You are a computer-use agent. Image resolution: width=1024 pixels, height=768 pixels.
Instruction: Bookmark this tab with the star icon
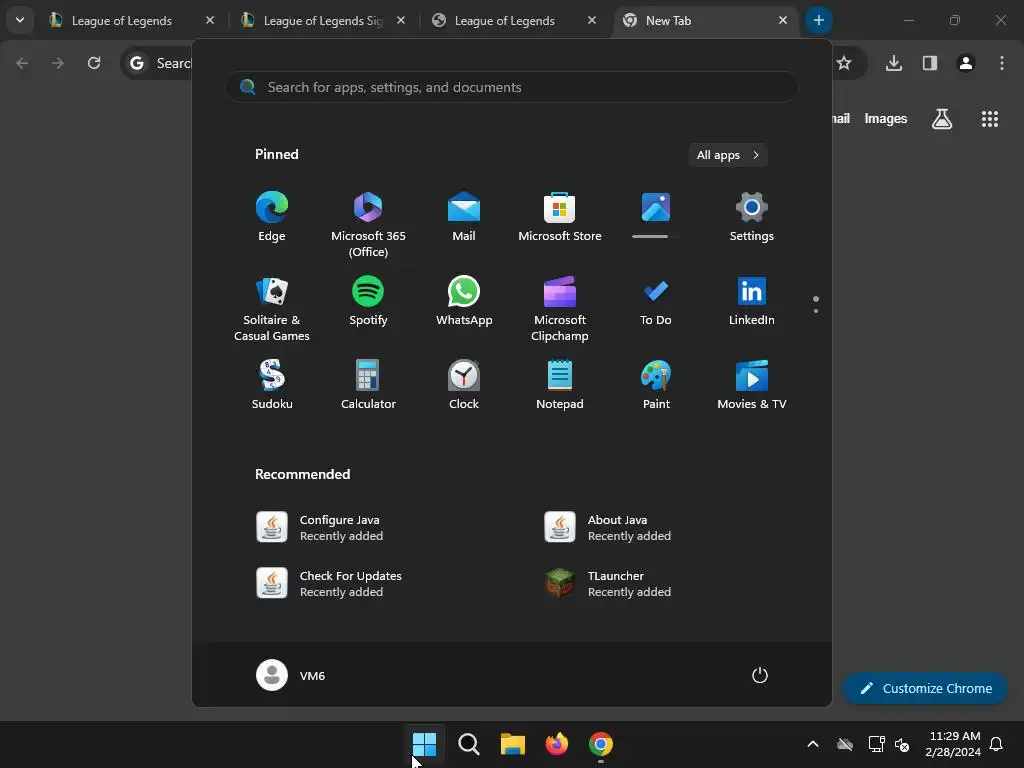[844, 63]
